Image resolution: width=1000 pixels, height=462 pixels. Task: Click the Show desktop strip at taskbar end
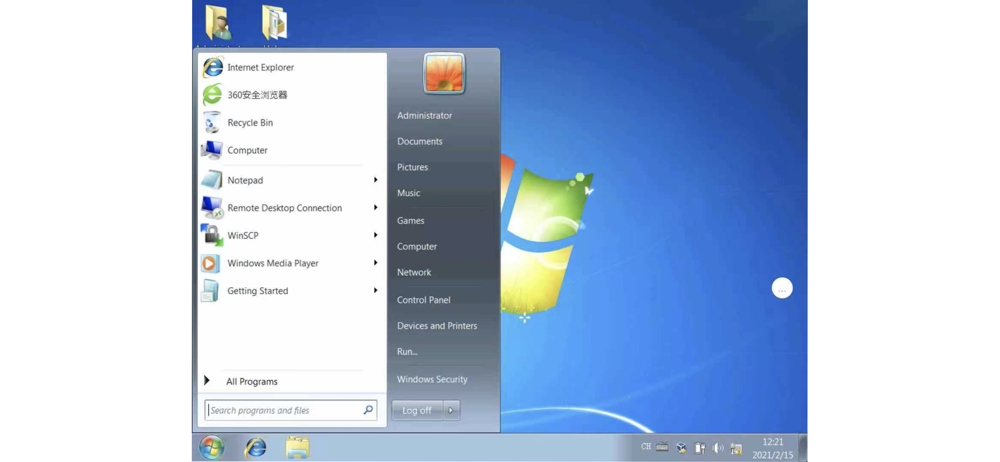click(x=803, y=447)
